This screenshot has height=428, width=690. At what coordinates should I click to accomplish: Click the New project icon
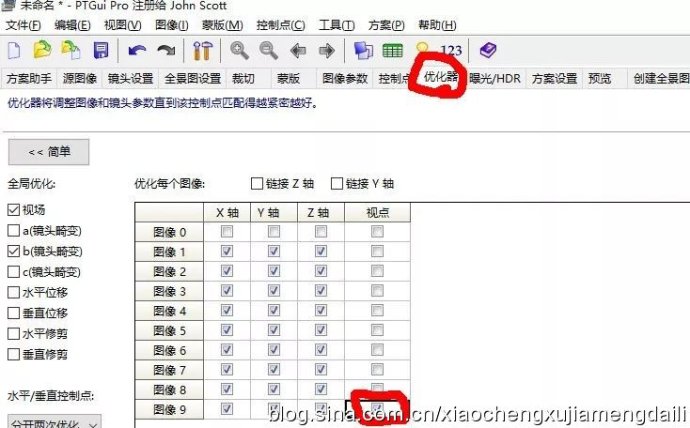14,50
